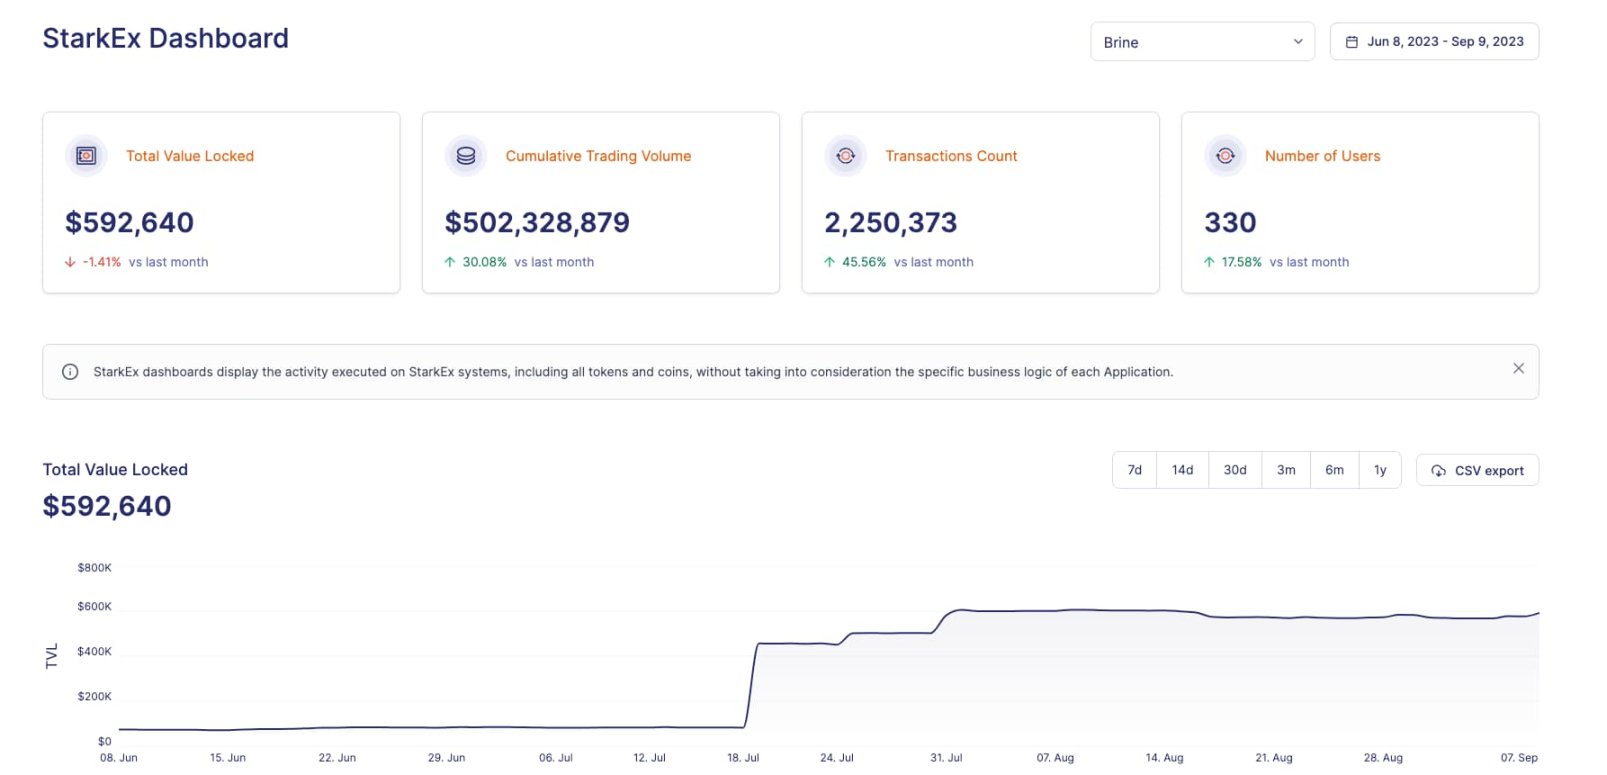The height and width of the screenshot is (775, 1607).
Task: Click the 45.56% change value
Action: (864, 262)
